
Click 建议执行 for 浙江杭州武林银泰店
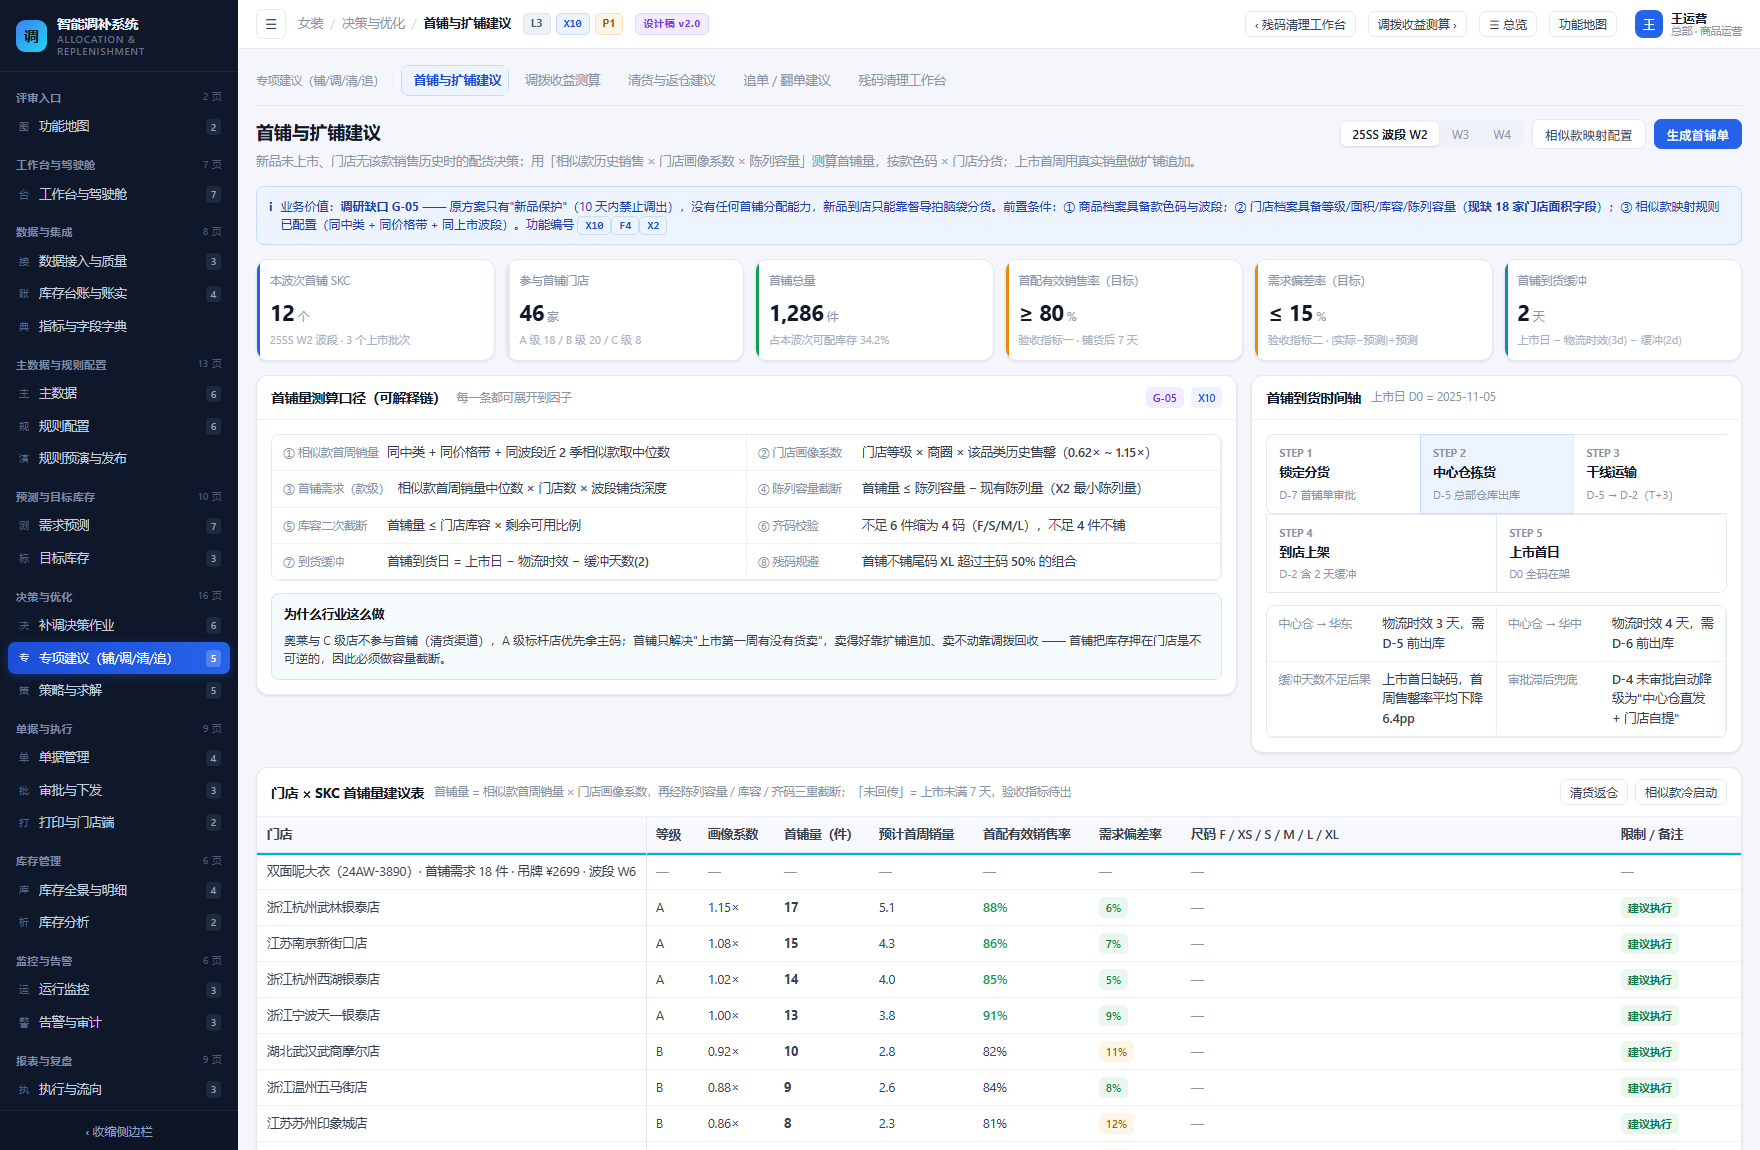click(x=1649, y=909)
